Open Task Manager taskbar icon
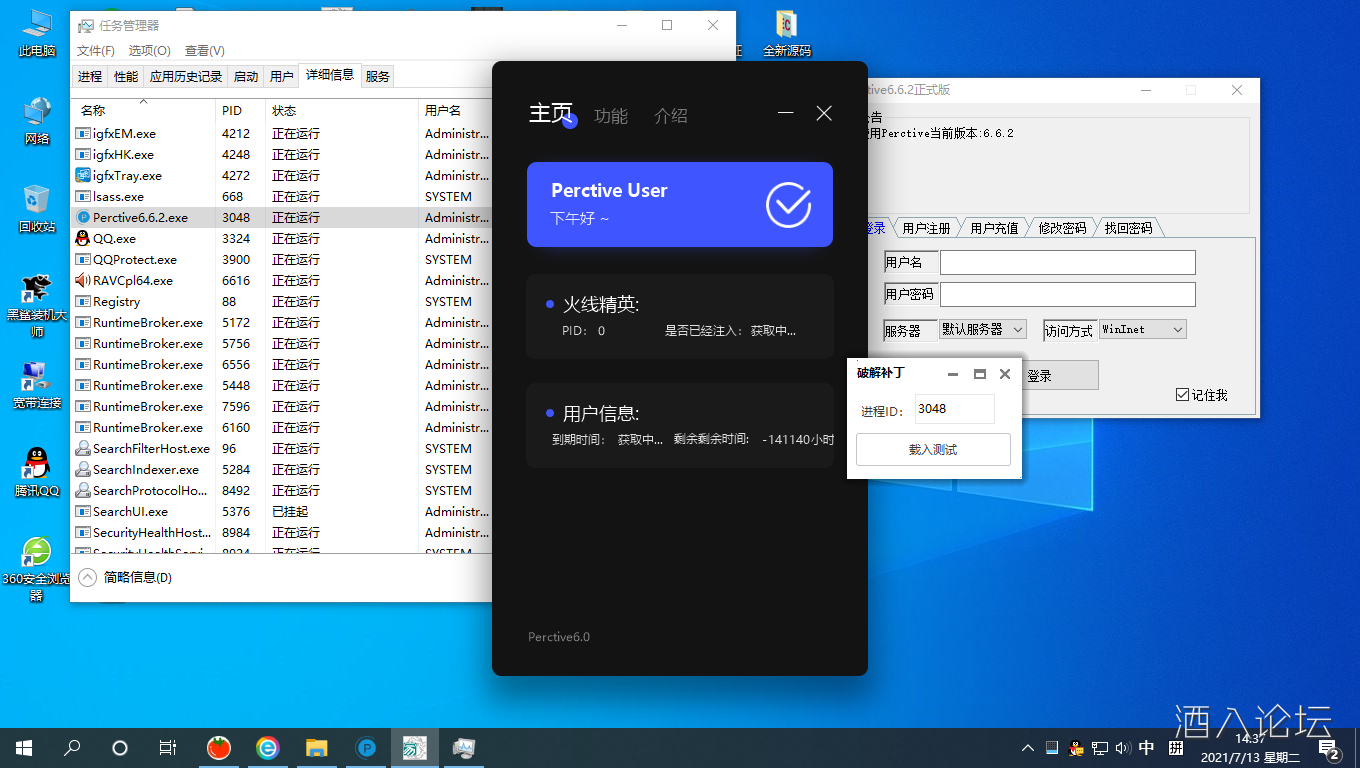 click(x=463, y=747)
